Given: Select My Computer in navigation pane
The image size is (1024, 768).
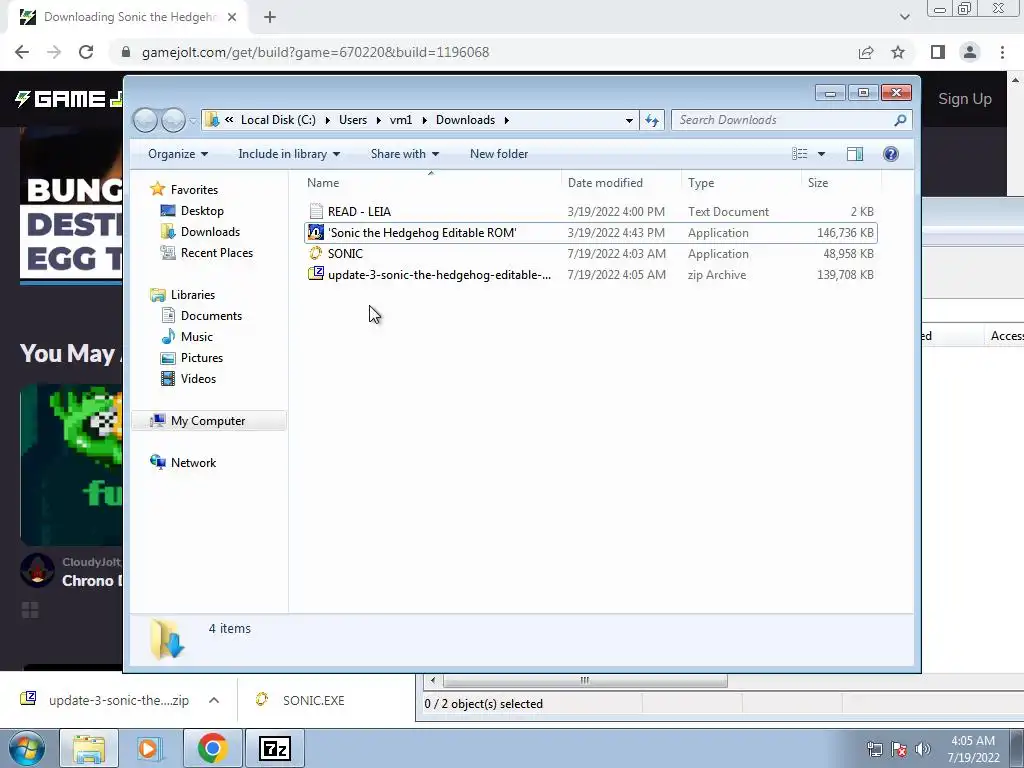Looking at the screenshot, I should tap(208, 421).
